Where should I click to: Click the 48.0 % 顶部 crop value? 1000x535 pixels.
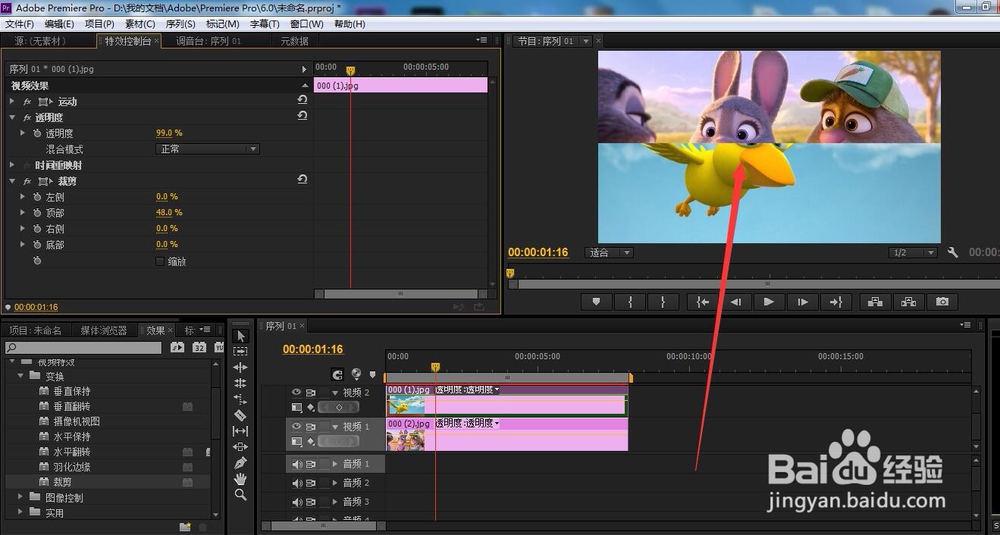click(x=169, y=212)
